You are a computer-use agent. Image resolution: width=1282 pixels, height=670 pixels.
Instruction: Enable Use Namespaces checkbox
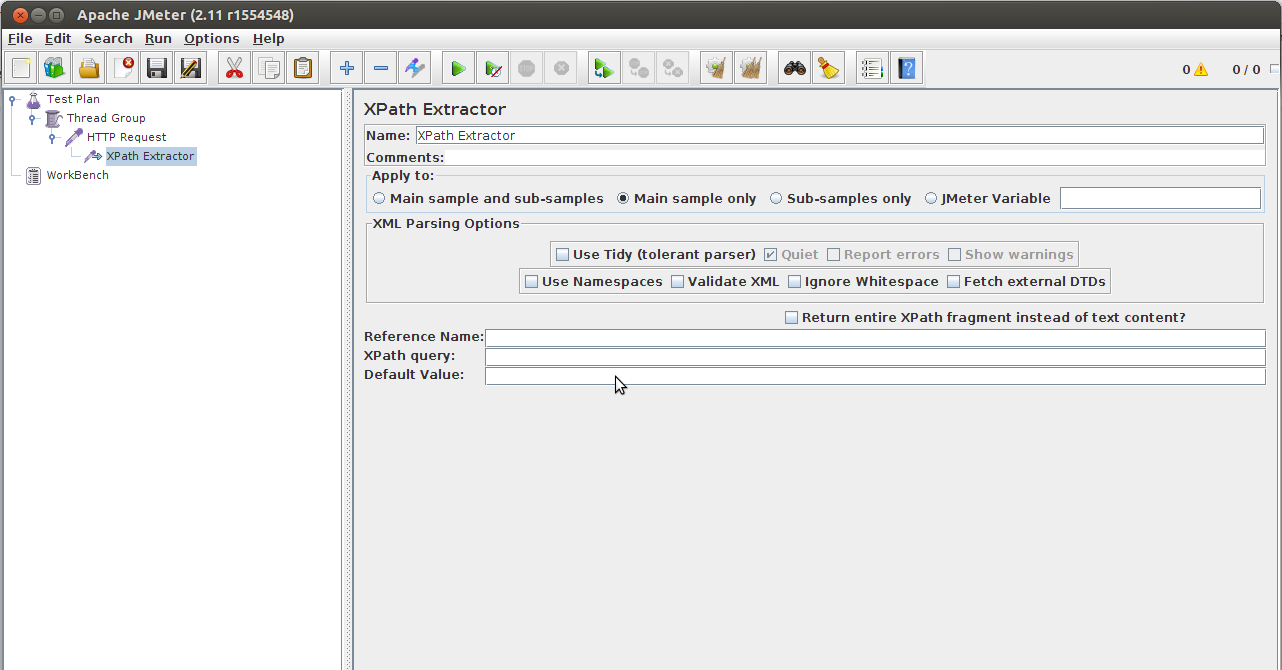point(531,281)
